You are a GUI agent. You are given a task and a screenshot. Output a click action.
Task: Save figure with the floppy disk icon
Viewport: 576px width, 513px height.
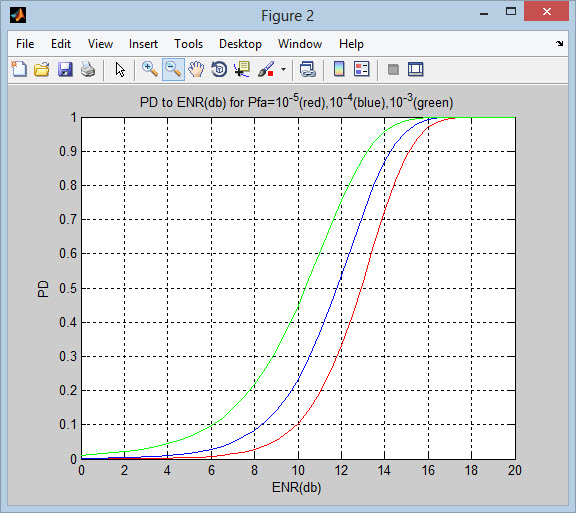pyautogui.click(x=65, y=69)
